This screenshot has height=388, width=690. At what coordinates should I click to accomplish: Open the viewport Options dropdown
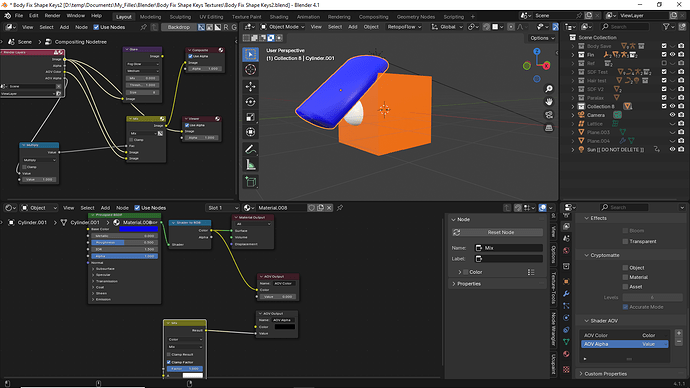[x=542, y=38]
